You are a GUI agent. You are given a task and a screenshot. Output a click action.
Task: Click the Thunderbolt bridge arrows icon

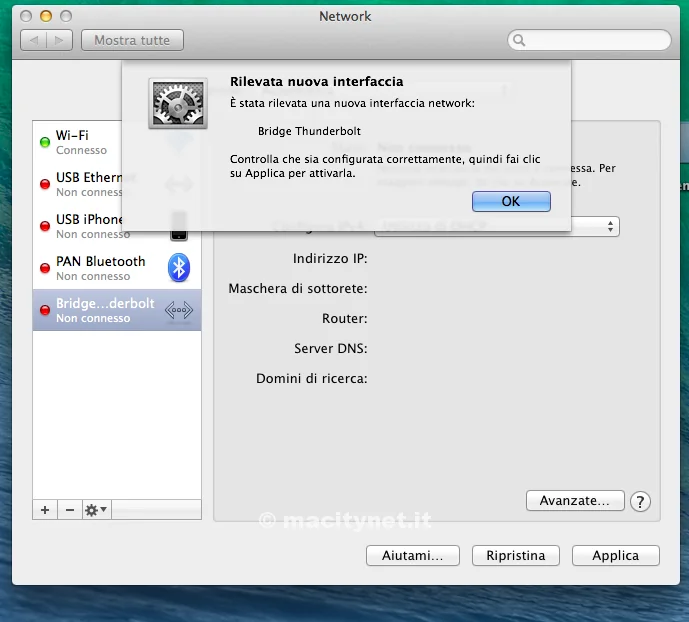click(x=179, y=310)
